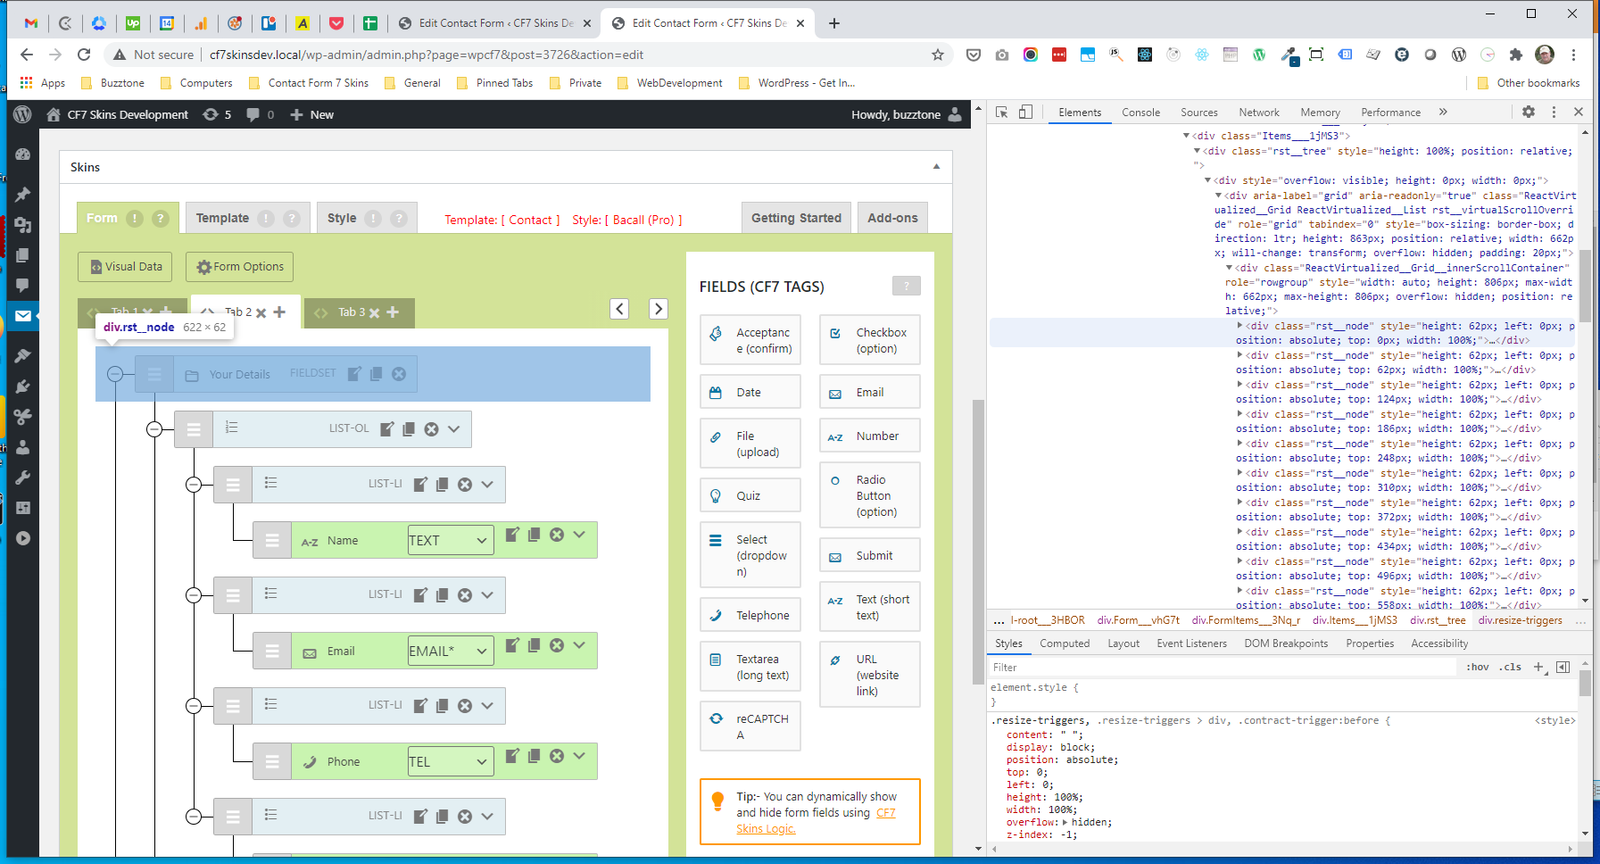Toggle the DevTools device toolbar icon

pos(1025,112)
